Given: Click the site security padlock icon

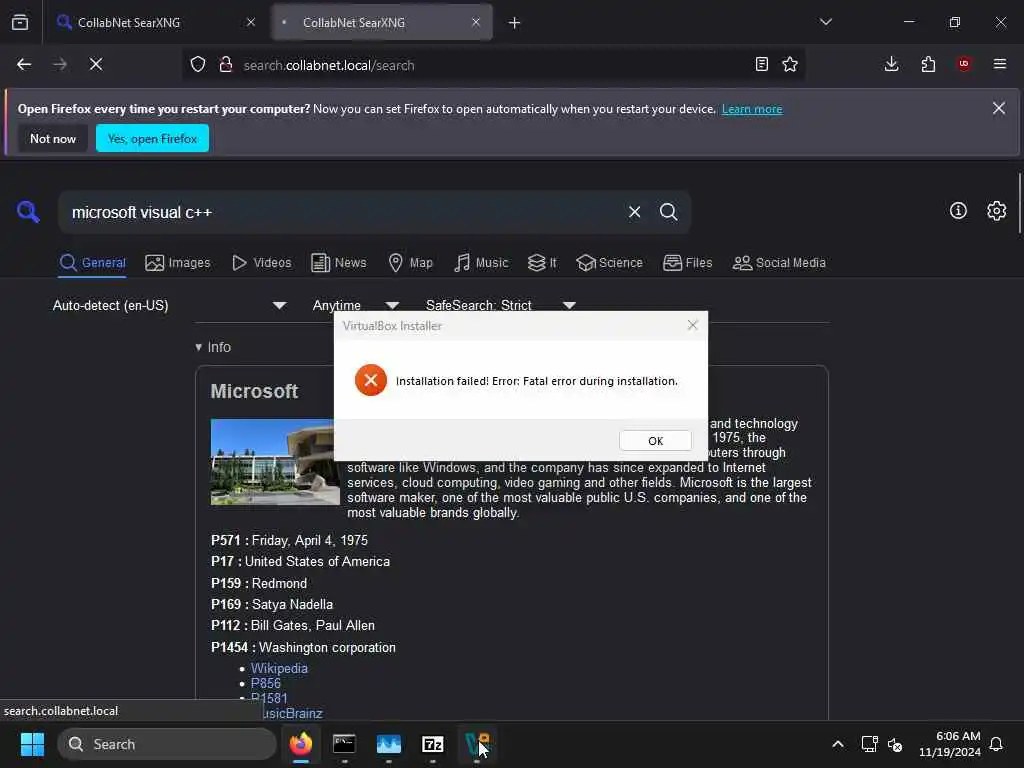Looking at the screenshot, I should 226,65.
